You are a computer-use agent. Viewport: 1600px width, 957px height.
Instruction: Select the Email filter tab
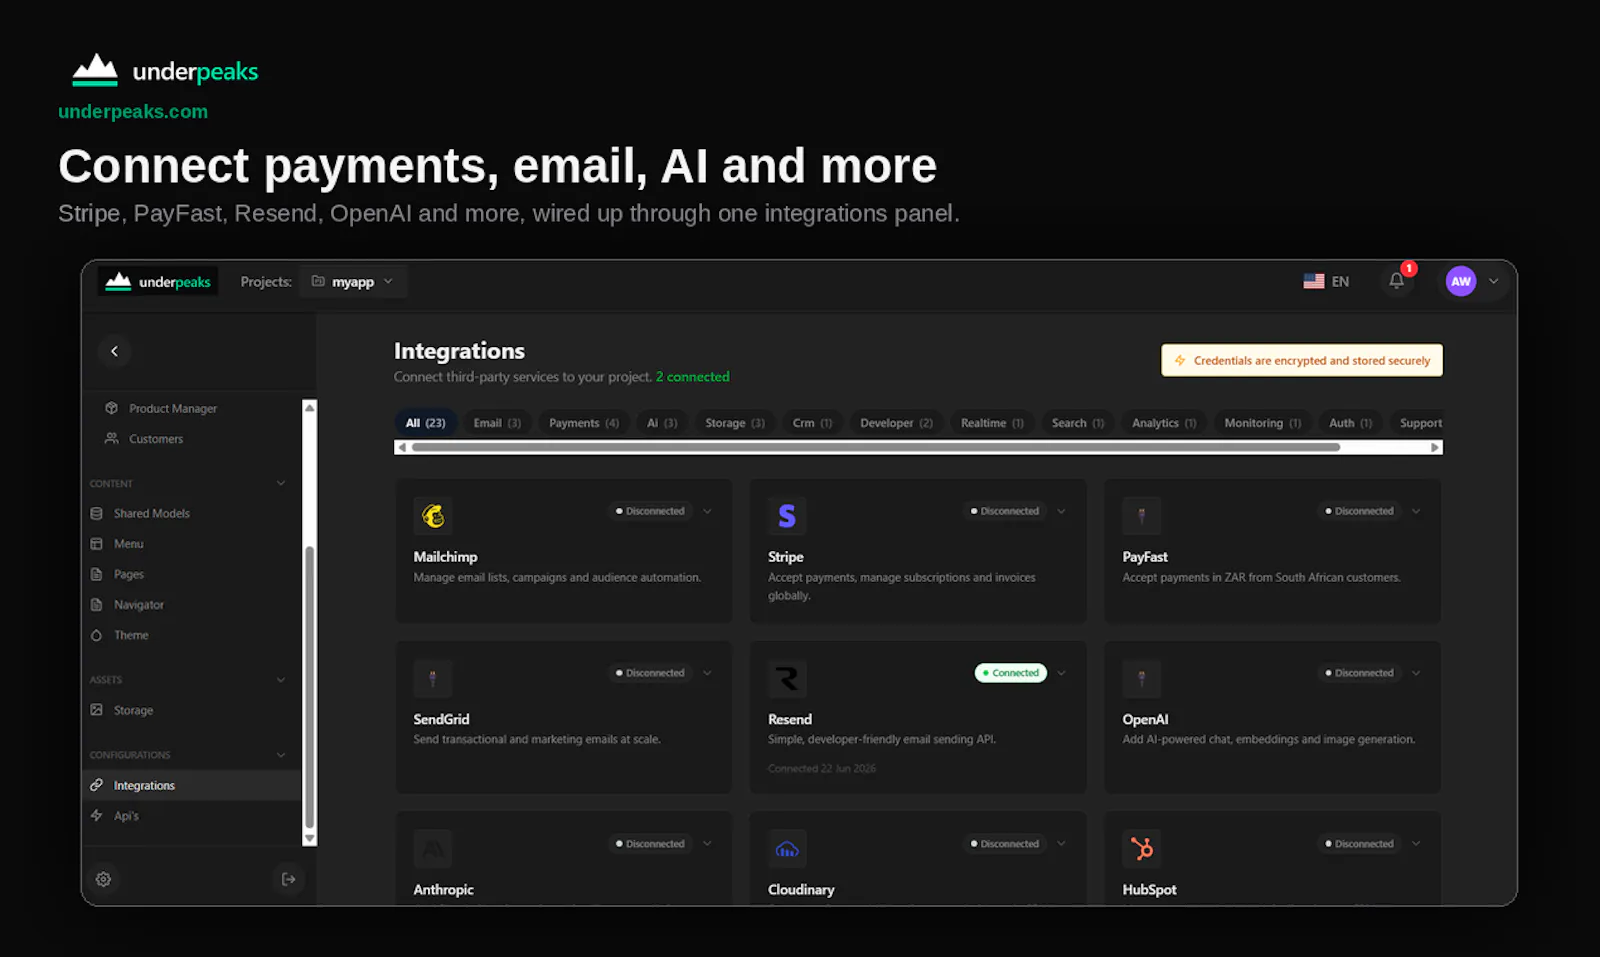(x=497, y=423)
